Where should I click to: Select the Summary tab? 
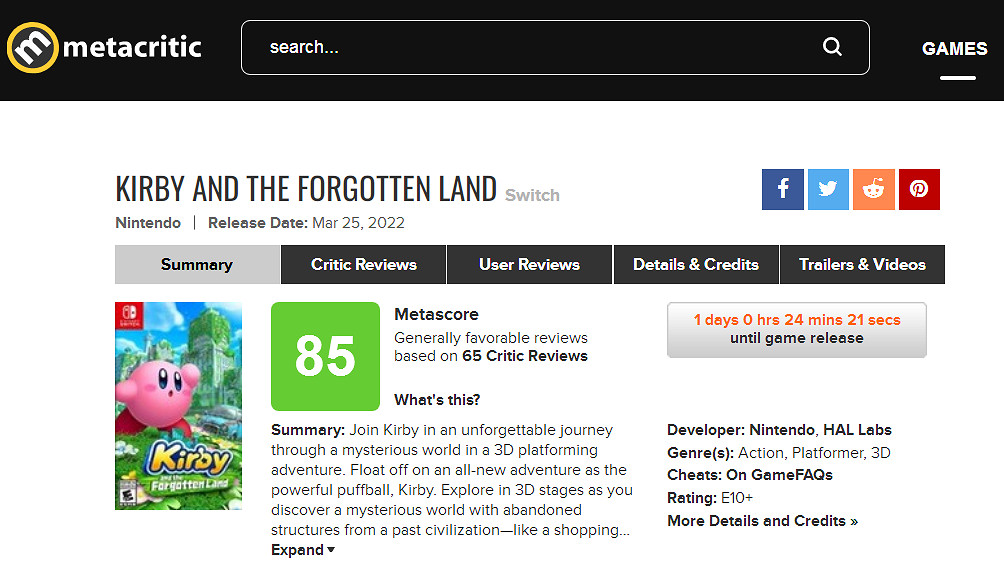(x=197, y=265)
